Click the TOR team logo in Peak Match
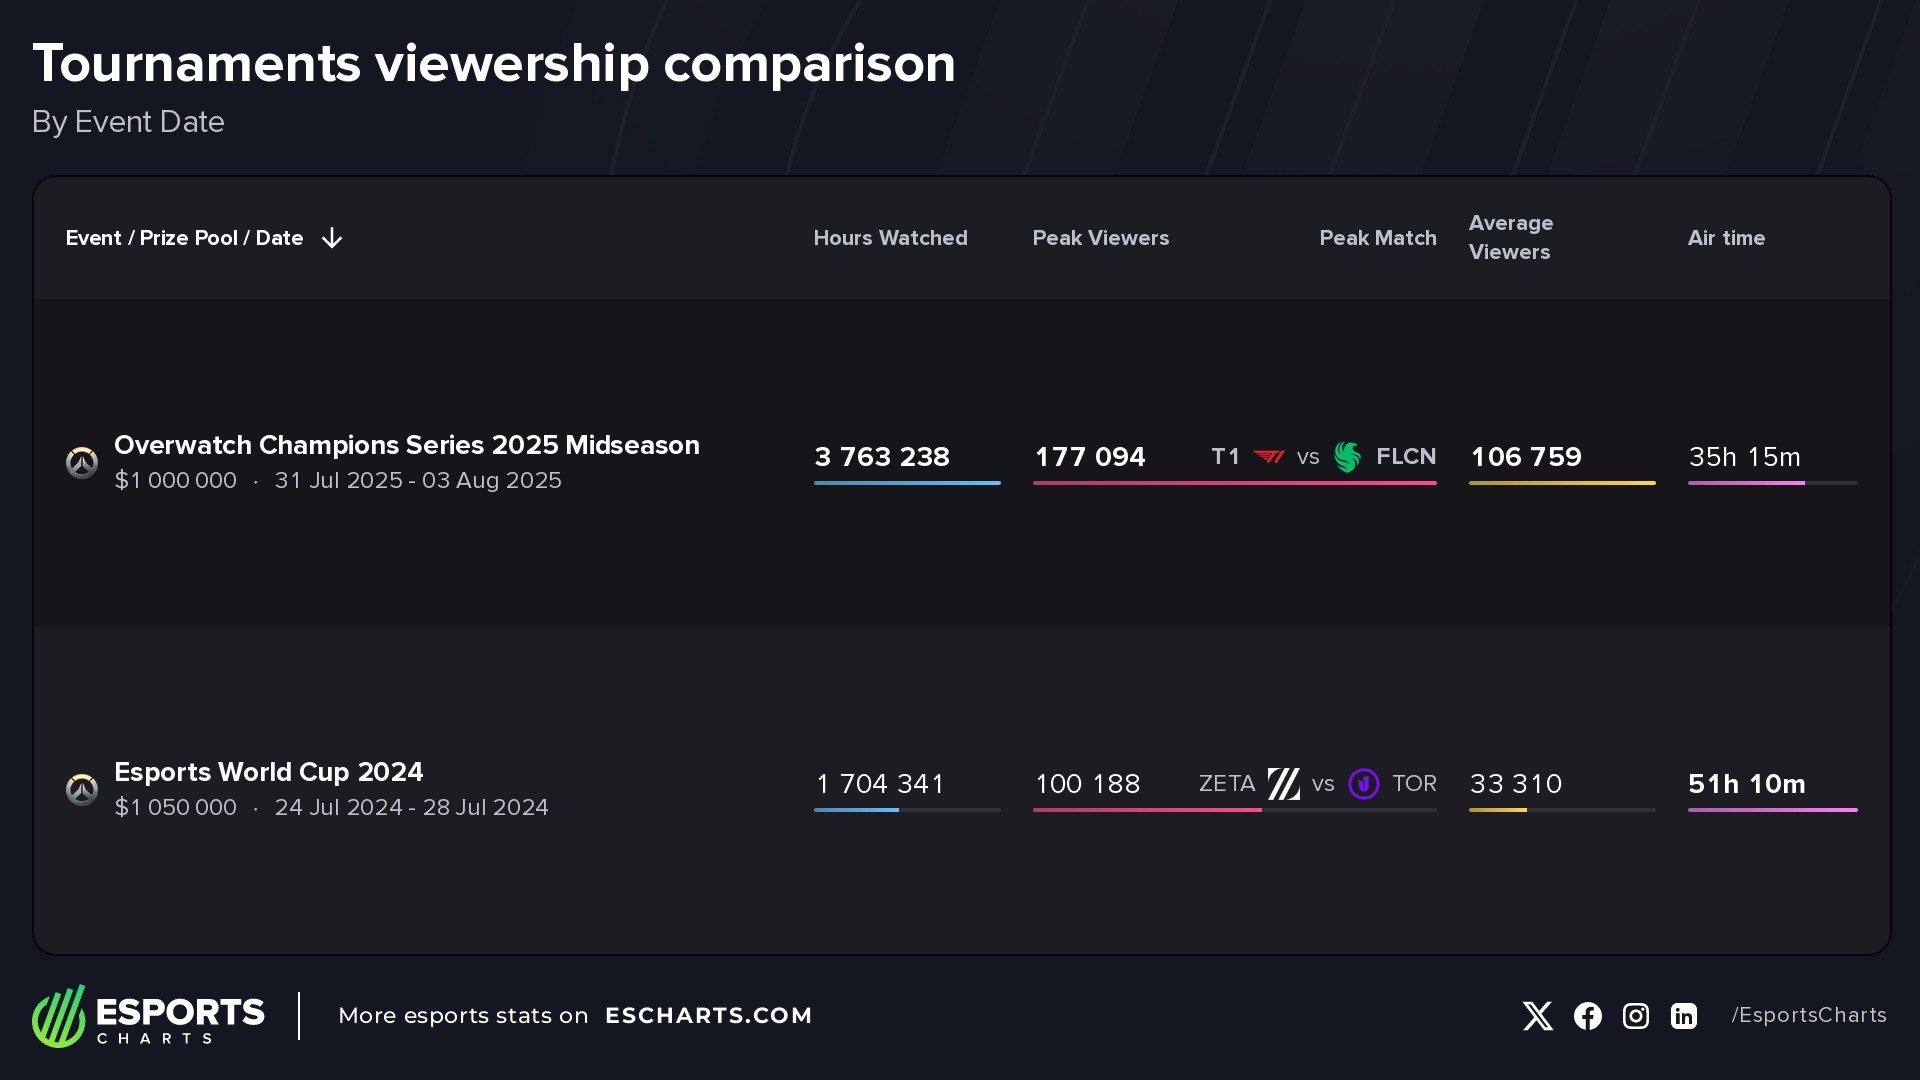This screenshot has width=1920, height=1080. 1363,784
